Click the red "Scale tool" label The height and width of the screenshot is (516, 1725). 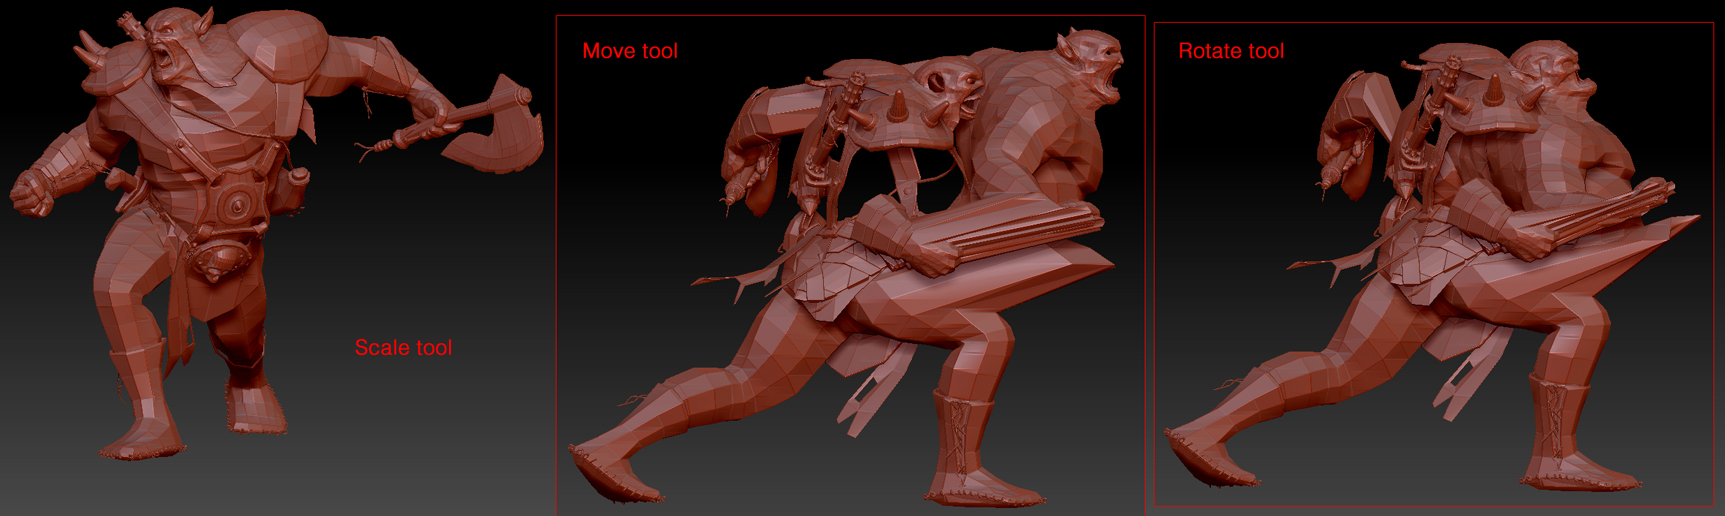click(x=403, y=348)
